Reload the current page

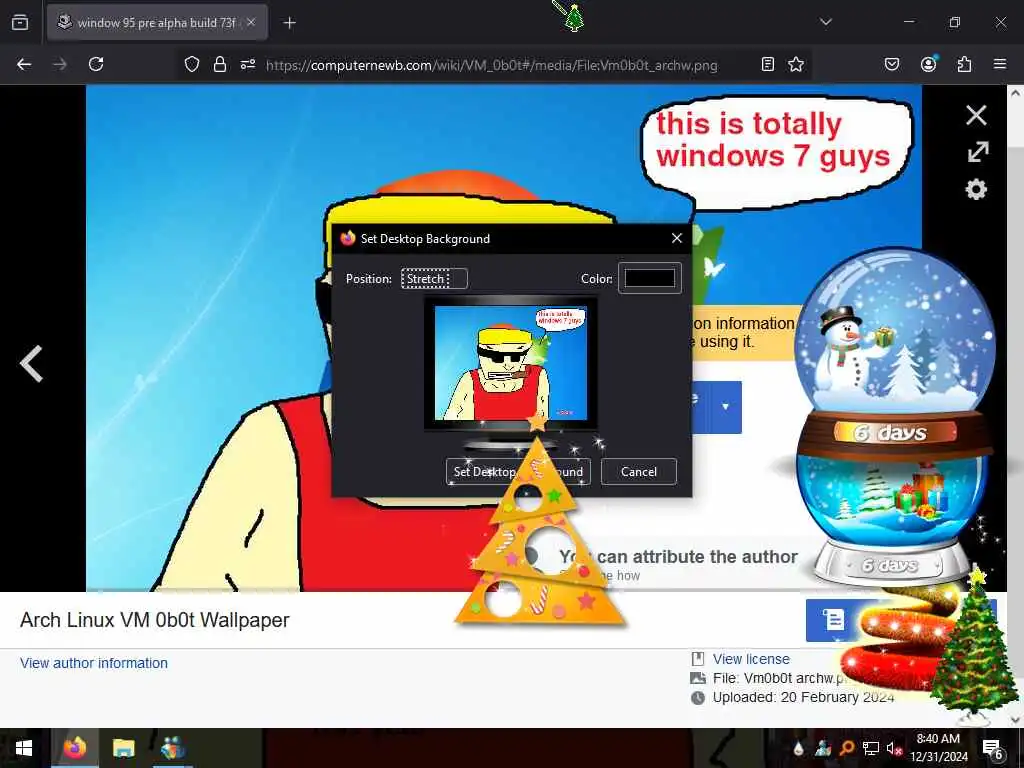[96, 64]
